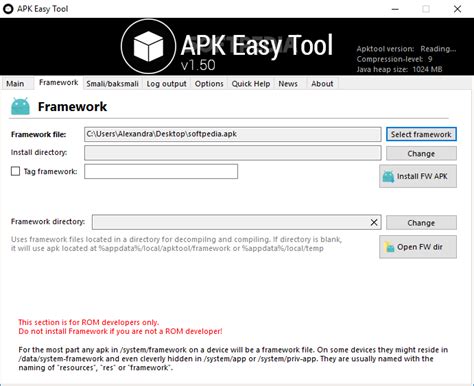Go to the Log output tab

[166, 84]
